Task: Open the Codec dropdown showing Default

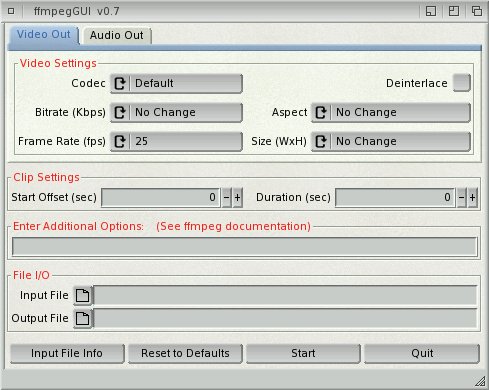Action: 176,83
